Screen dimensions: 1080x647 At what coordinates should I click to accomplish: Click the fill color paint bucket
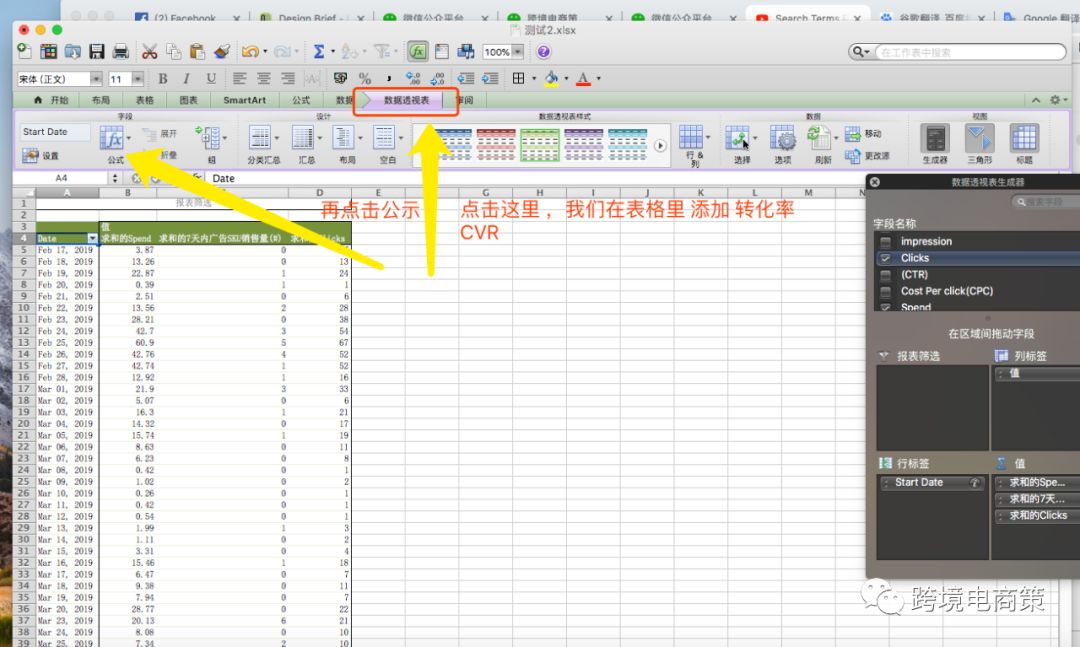(x=551, y=79)
